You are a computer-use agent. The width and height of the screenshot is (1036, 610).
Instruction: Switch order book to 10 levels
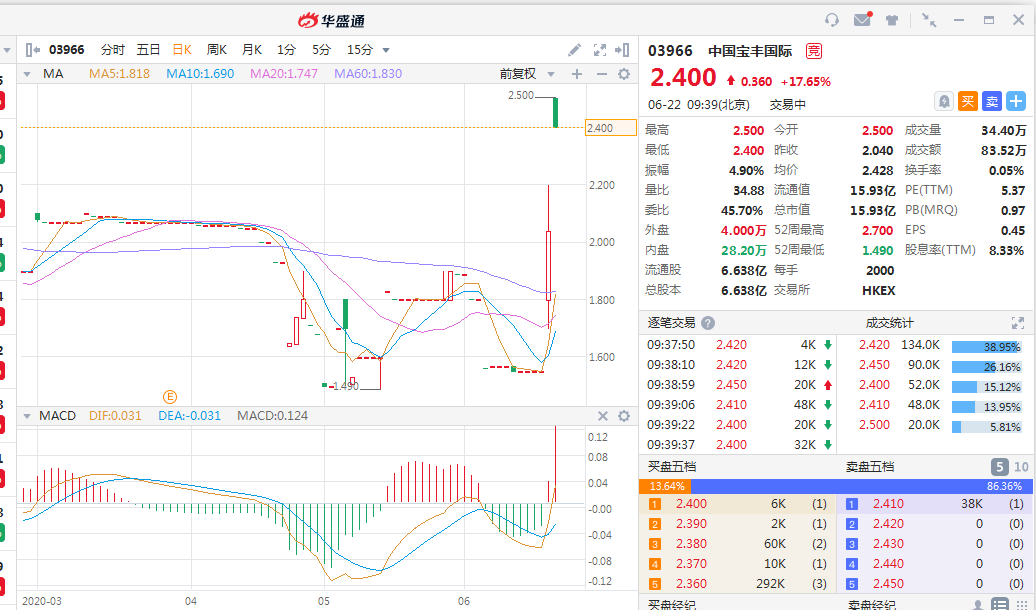[x=1021, y=466]
